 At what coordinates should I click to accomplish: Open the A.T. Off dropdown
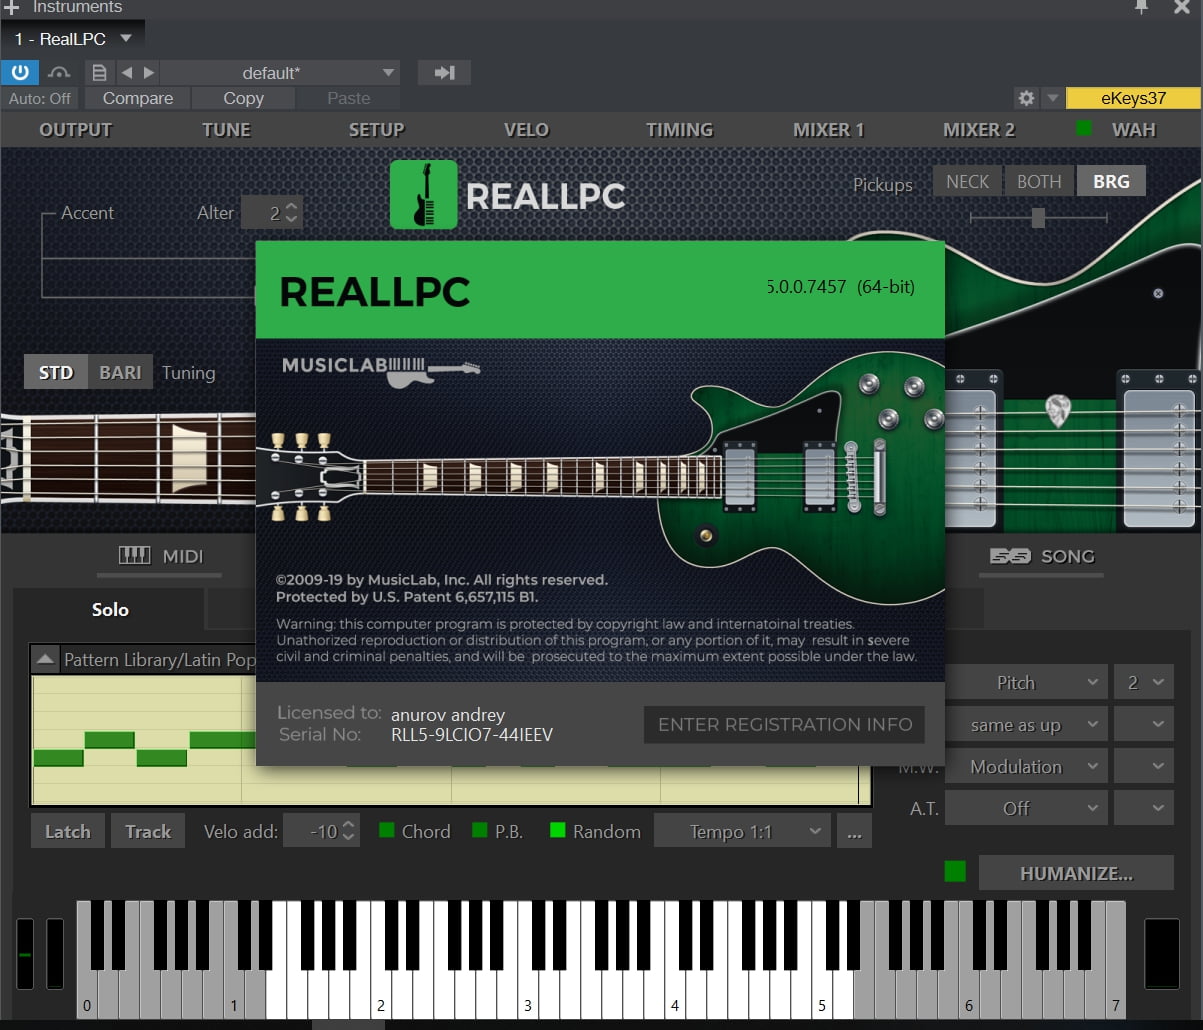[x=1026, y=808]
